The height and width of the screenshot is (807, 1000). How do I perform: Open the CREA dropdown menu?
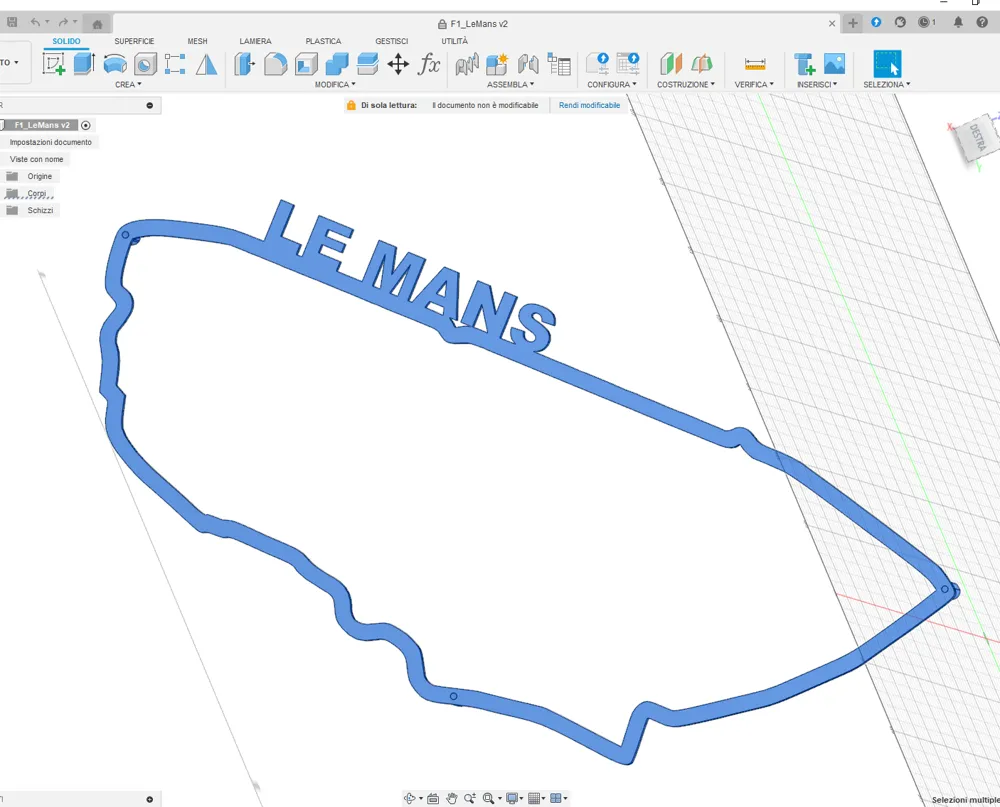tap(128, 84)
